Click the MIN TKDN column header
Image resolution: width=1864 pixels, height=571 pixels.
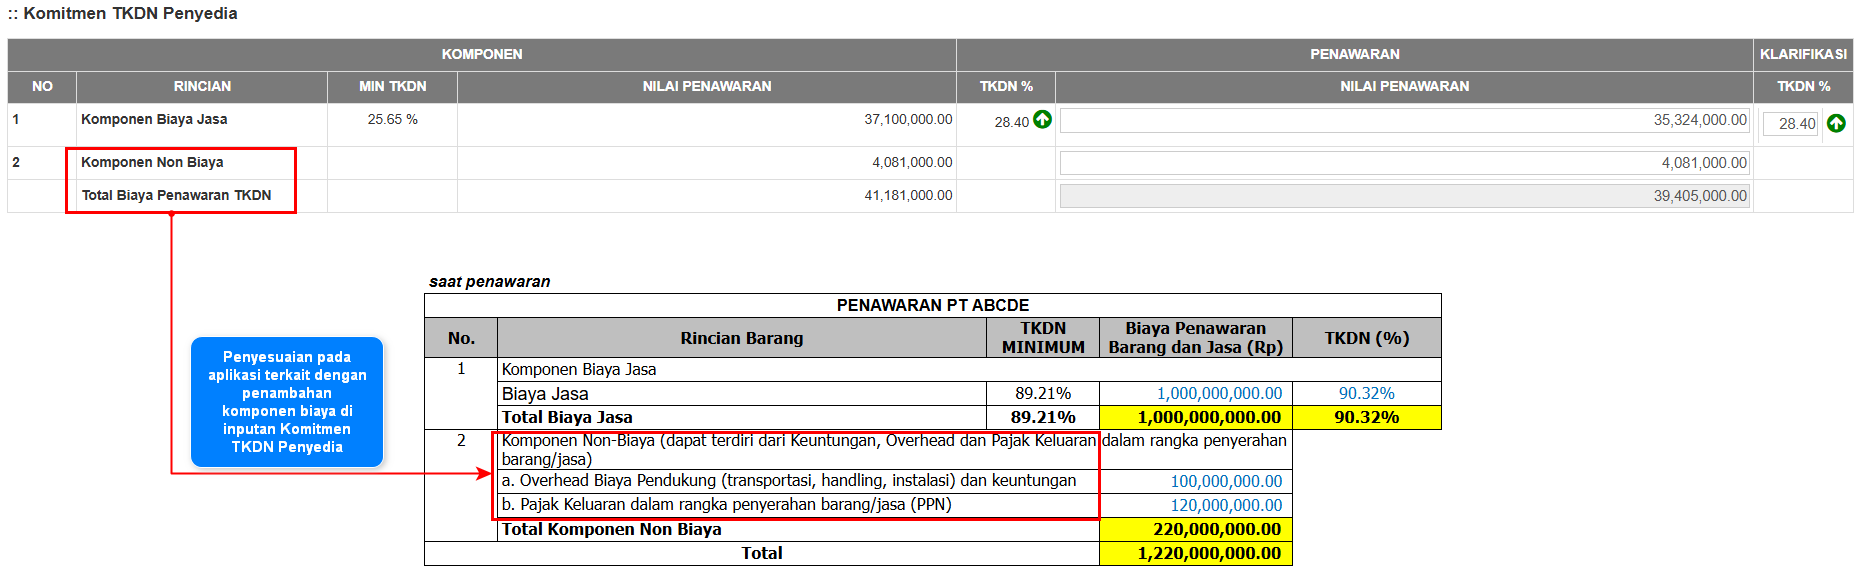(x=392, y=86)
